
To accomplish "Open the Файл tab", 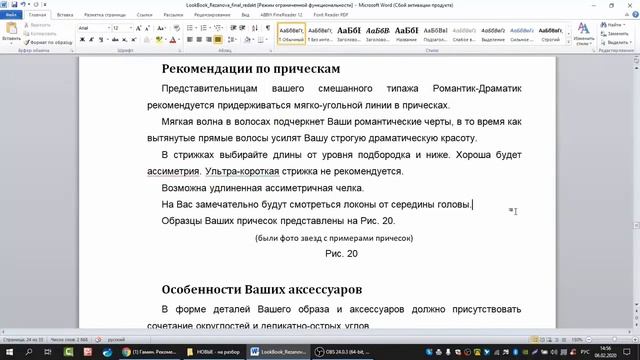I will (11, 15).
